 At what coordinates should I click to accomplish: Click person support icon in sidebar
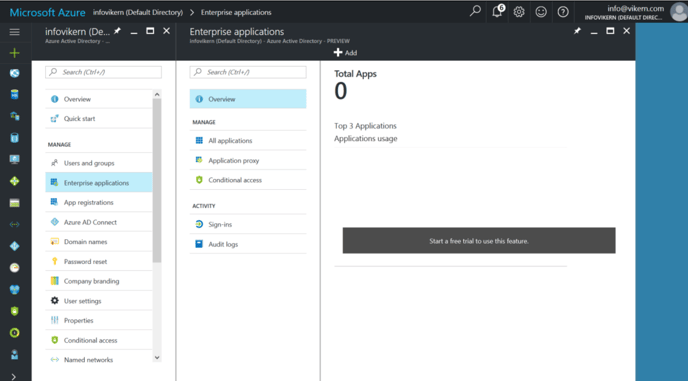14,354
